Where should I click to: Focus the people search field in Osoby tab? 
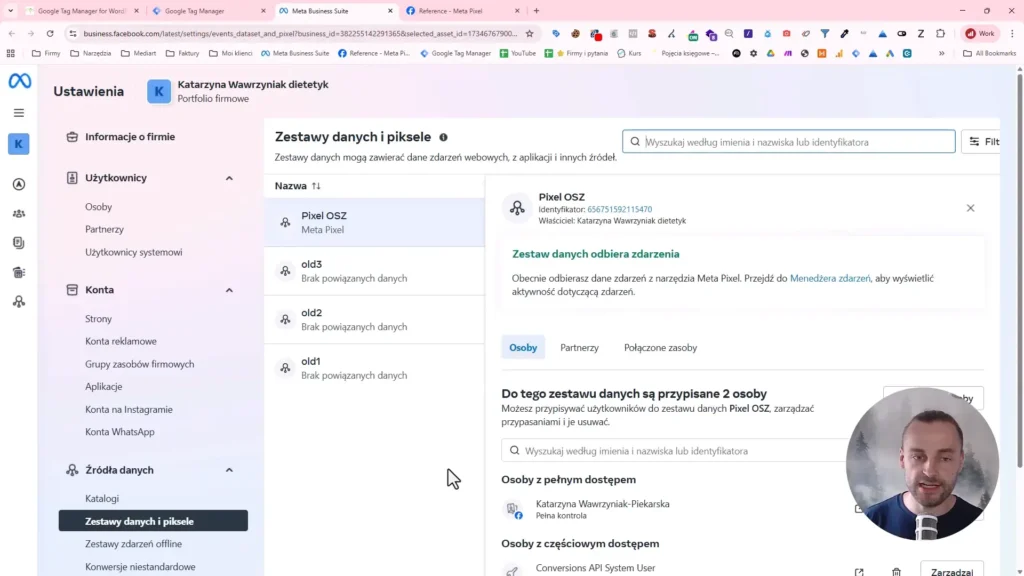676,451
